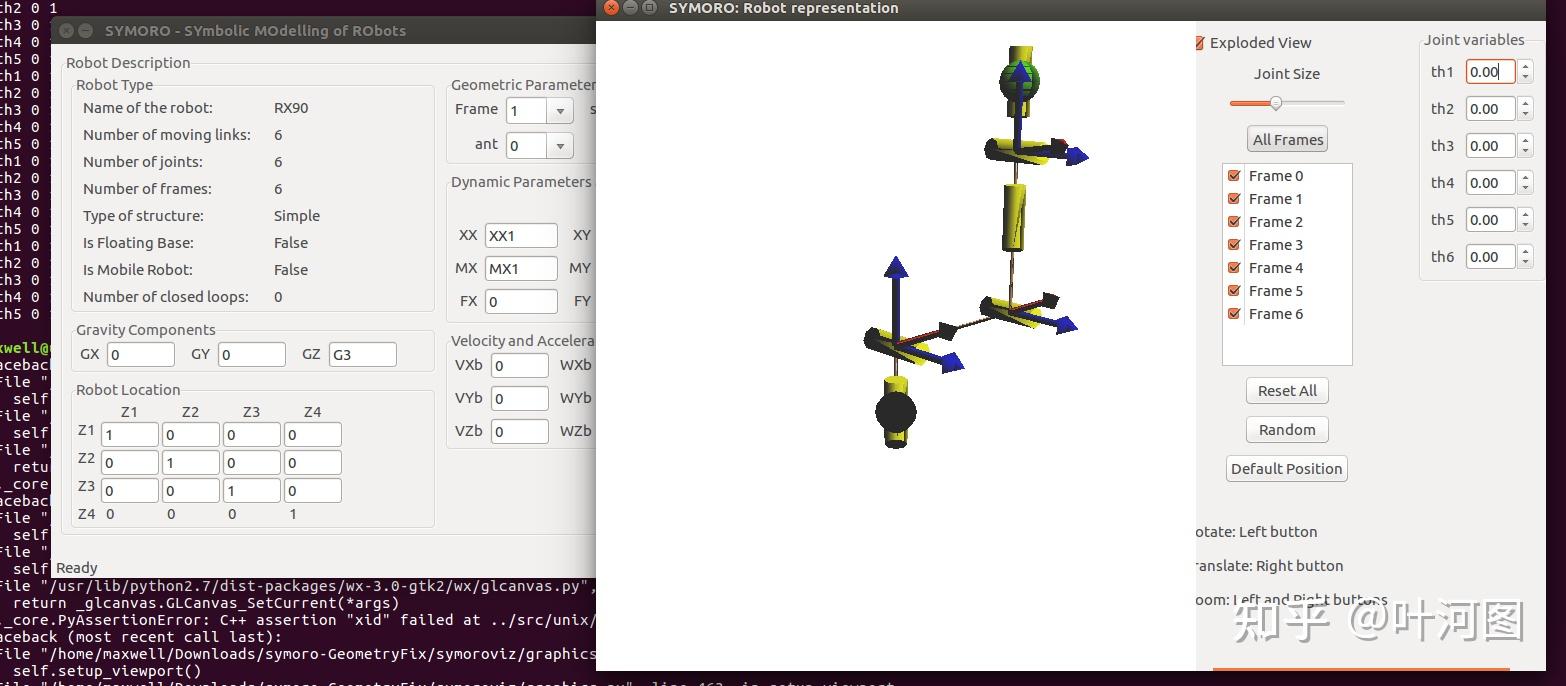Uncheck Frame 4 in the frames list
Image resolution: width=1566 pixels, height=686 pixels.
[x=1233, y=267]
